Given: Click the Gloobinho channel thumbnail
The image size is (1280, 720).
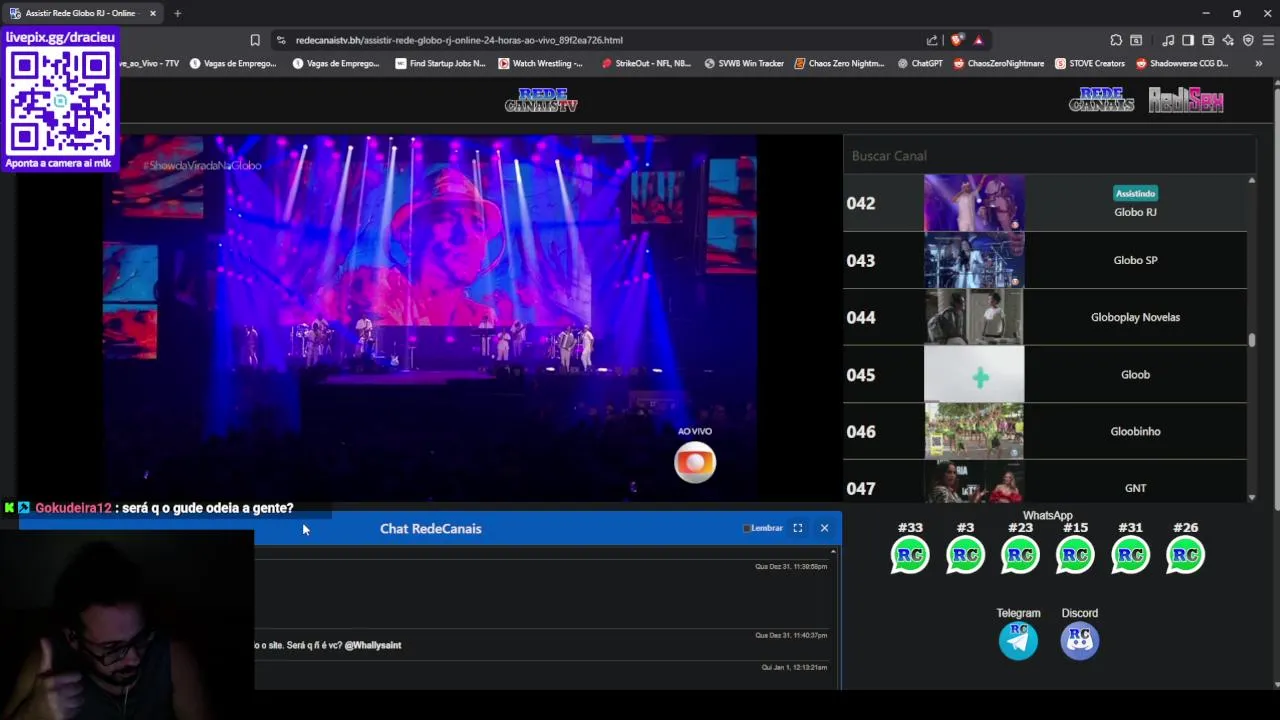Looking at the screenshot, I should pyautogui.click(x=974, y=431).
